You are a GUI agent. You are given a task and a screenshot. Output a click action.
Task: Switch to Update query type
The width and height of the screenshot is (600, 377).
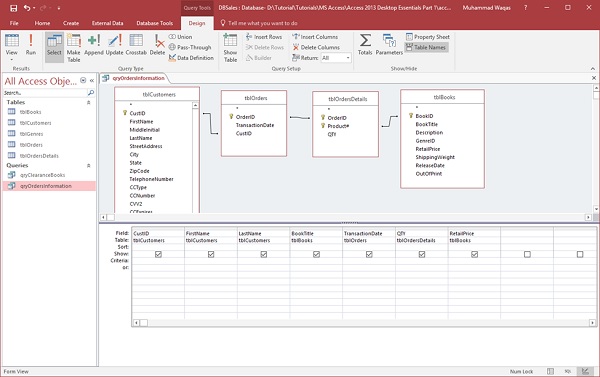[x=114, y=45]
